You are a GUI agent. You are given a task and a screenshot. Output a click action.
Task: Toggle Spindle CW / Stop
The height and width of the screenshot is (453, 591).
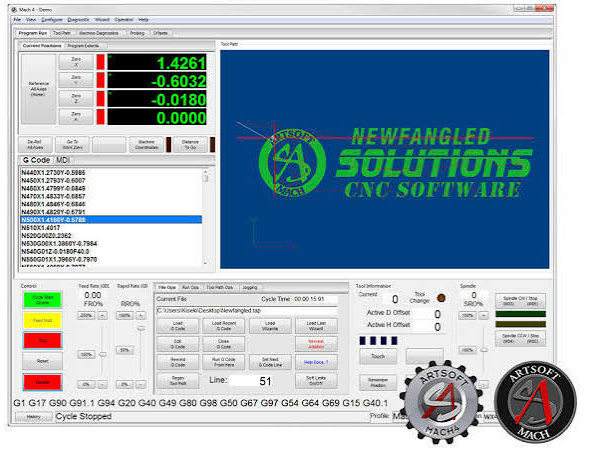[520, 301]
